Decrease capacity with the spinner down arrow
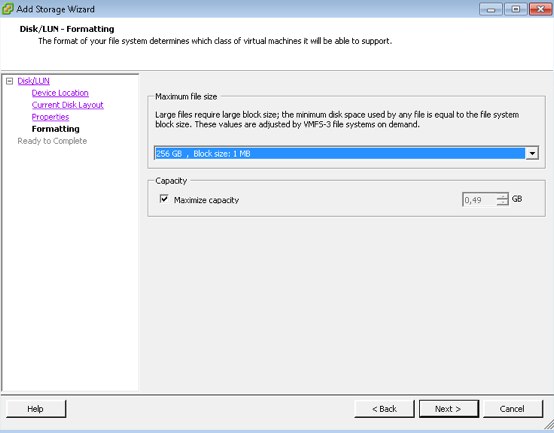The height and width of the screenshot is (433, 554). pos(502,203)
